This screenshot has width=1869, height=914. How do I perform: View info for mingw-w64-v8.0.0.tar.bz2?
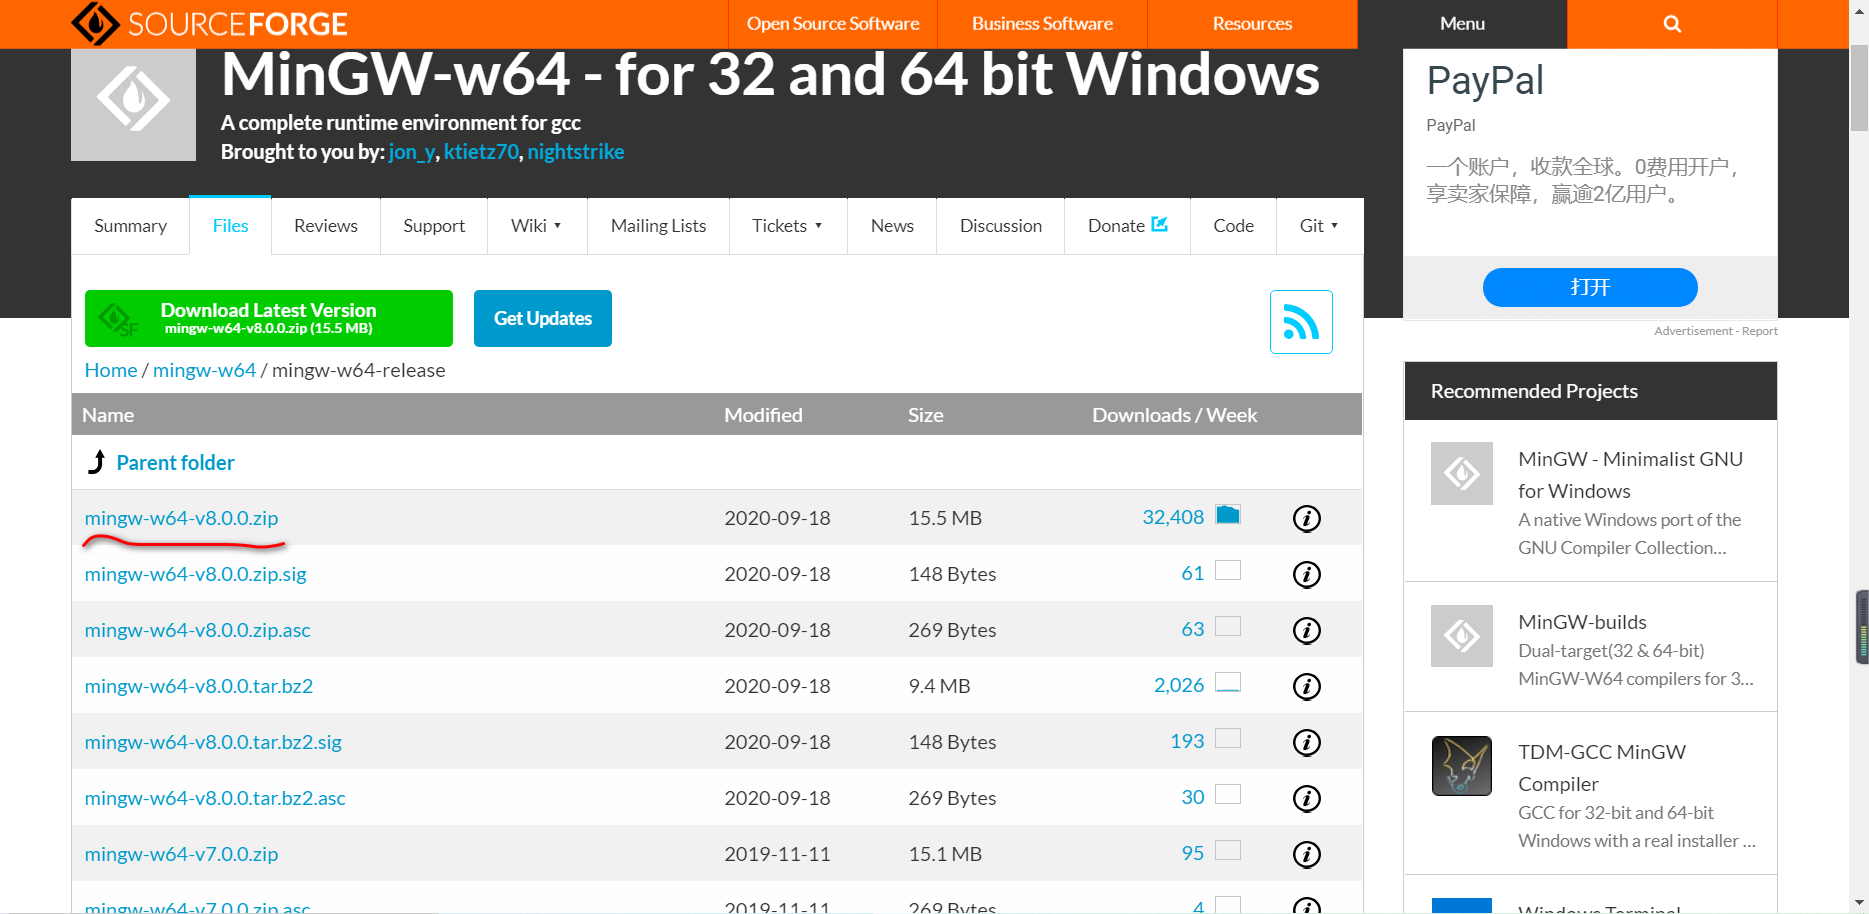tap(1307, 686)
